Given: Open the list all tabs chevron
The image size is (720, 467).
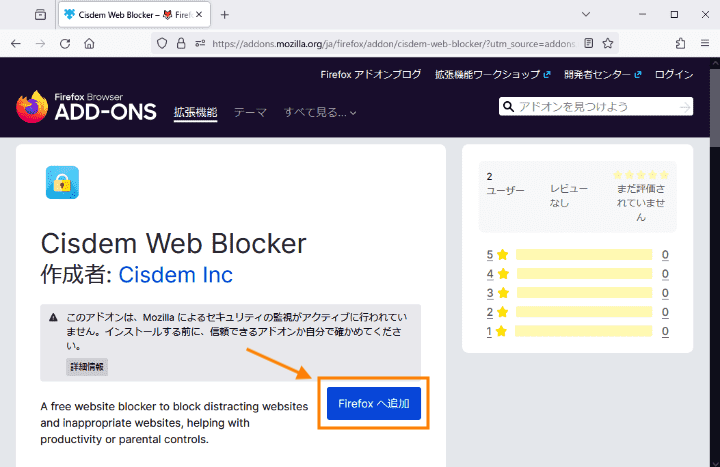Looking at the screenshot, I should tap(585, 15).
